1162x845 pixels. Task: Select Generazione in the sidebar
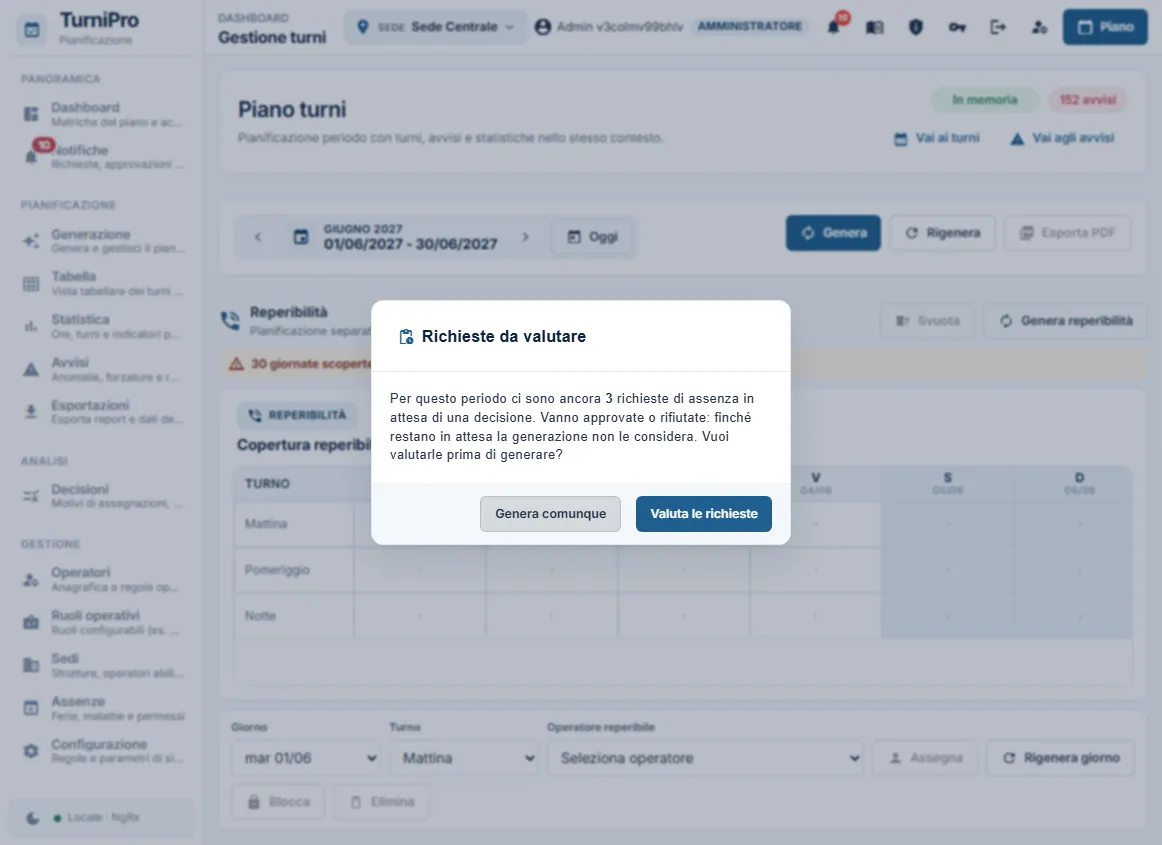[x=102, y=241]
